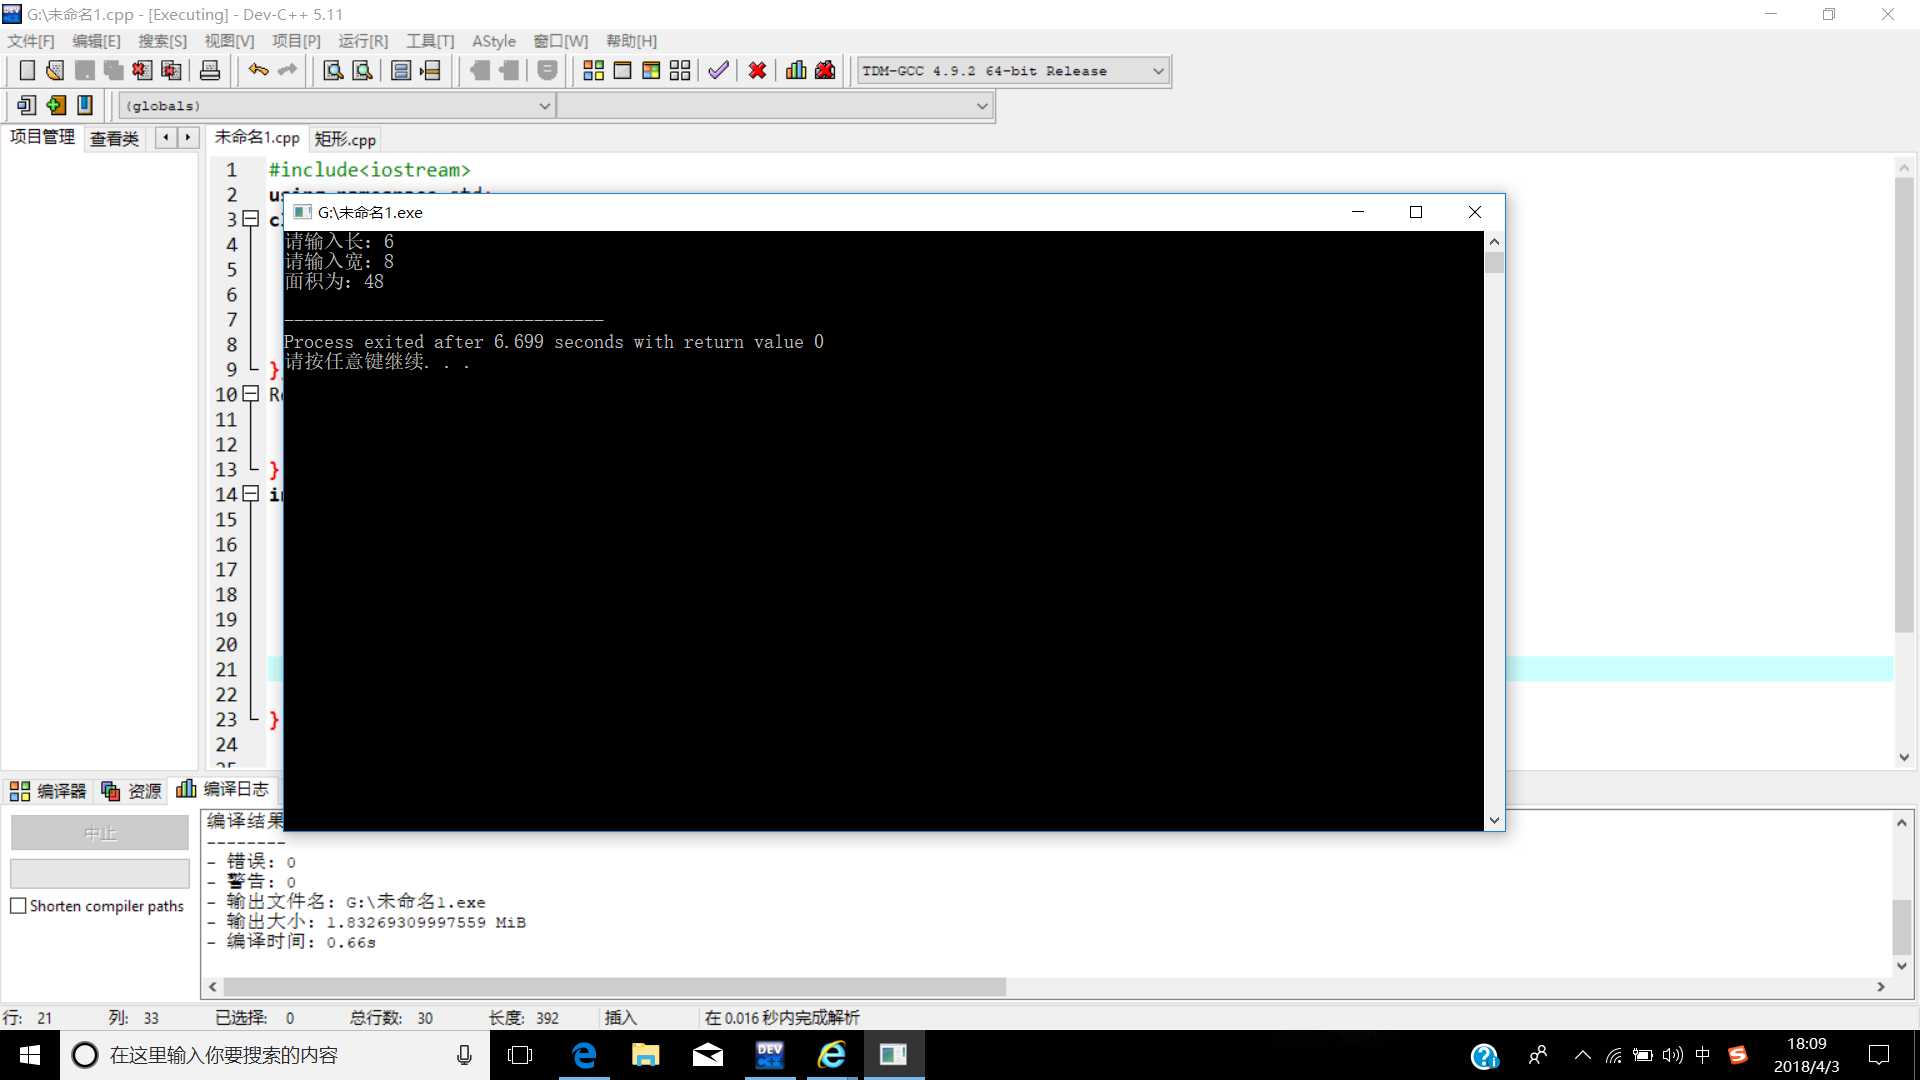Open the 工具[T] menu
Screen dimensions: 1920x1080
point(430,41)
